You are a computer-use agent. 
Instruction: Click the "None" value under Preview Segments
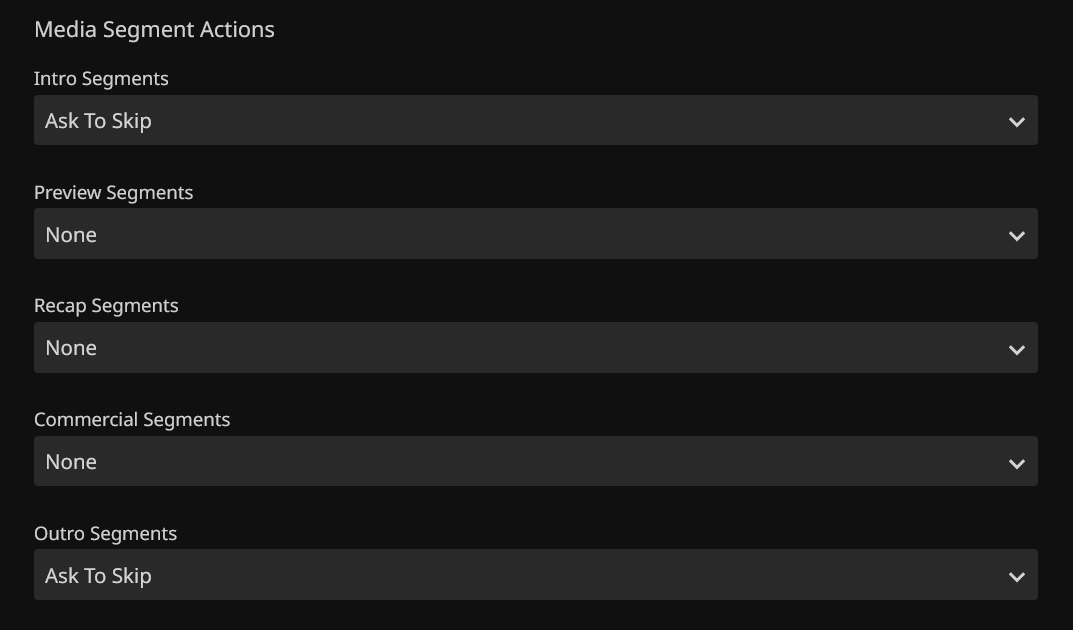click(x=71, y=235)
